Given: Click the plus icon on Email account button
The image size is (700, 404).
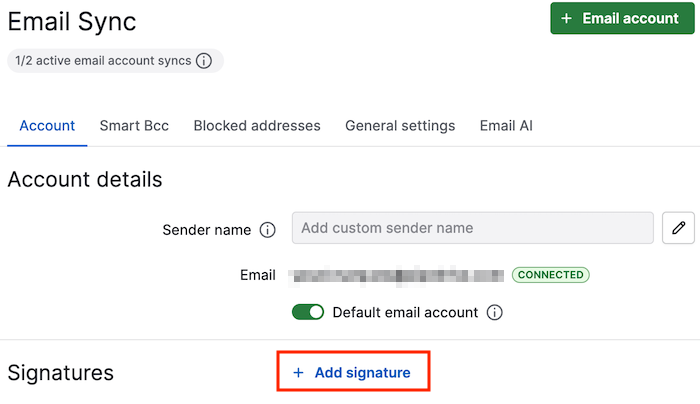Looking at the screenshot, I should pyautogui.click(x=566, y=18).
